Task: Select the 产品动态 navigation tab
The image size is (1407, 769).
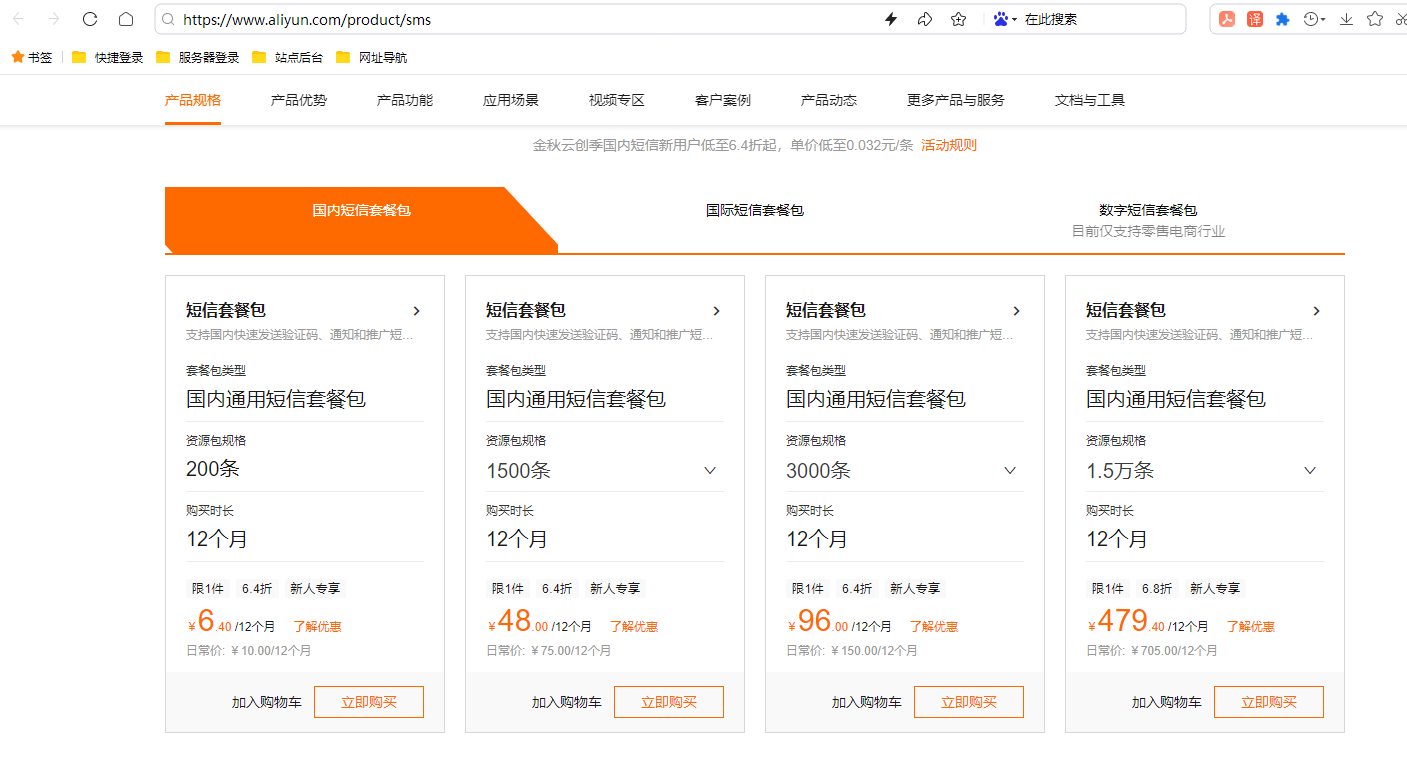Action: tap(829, 100)
